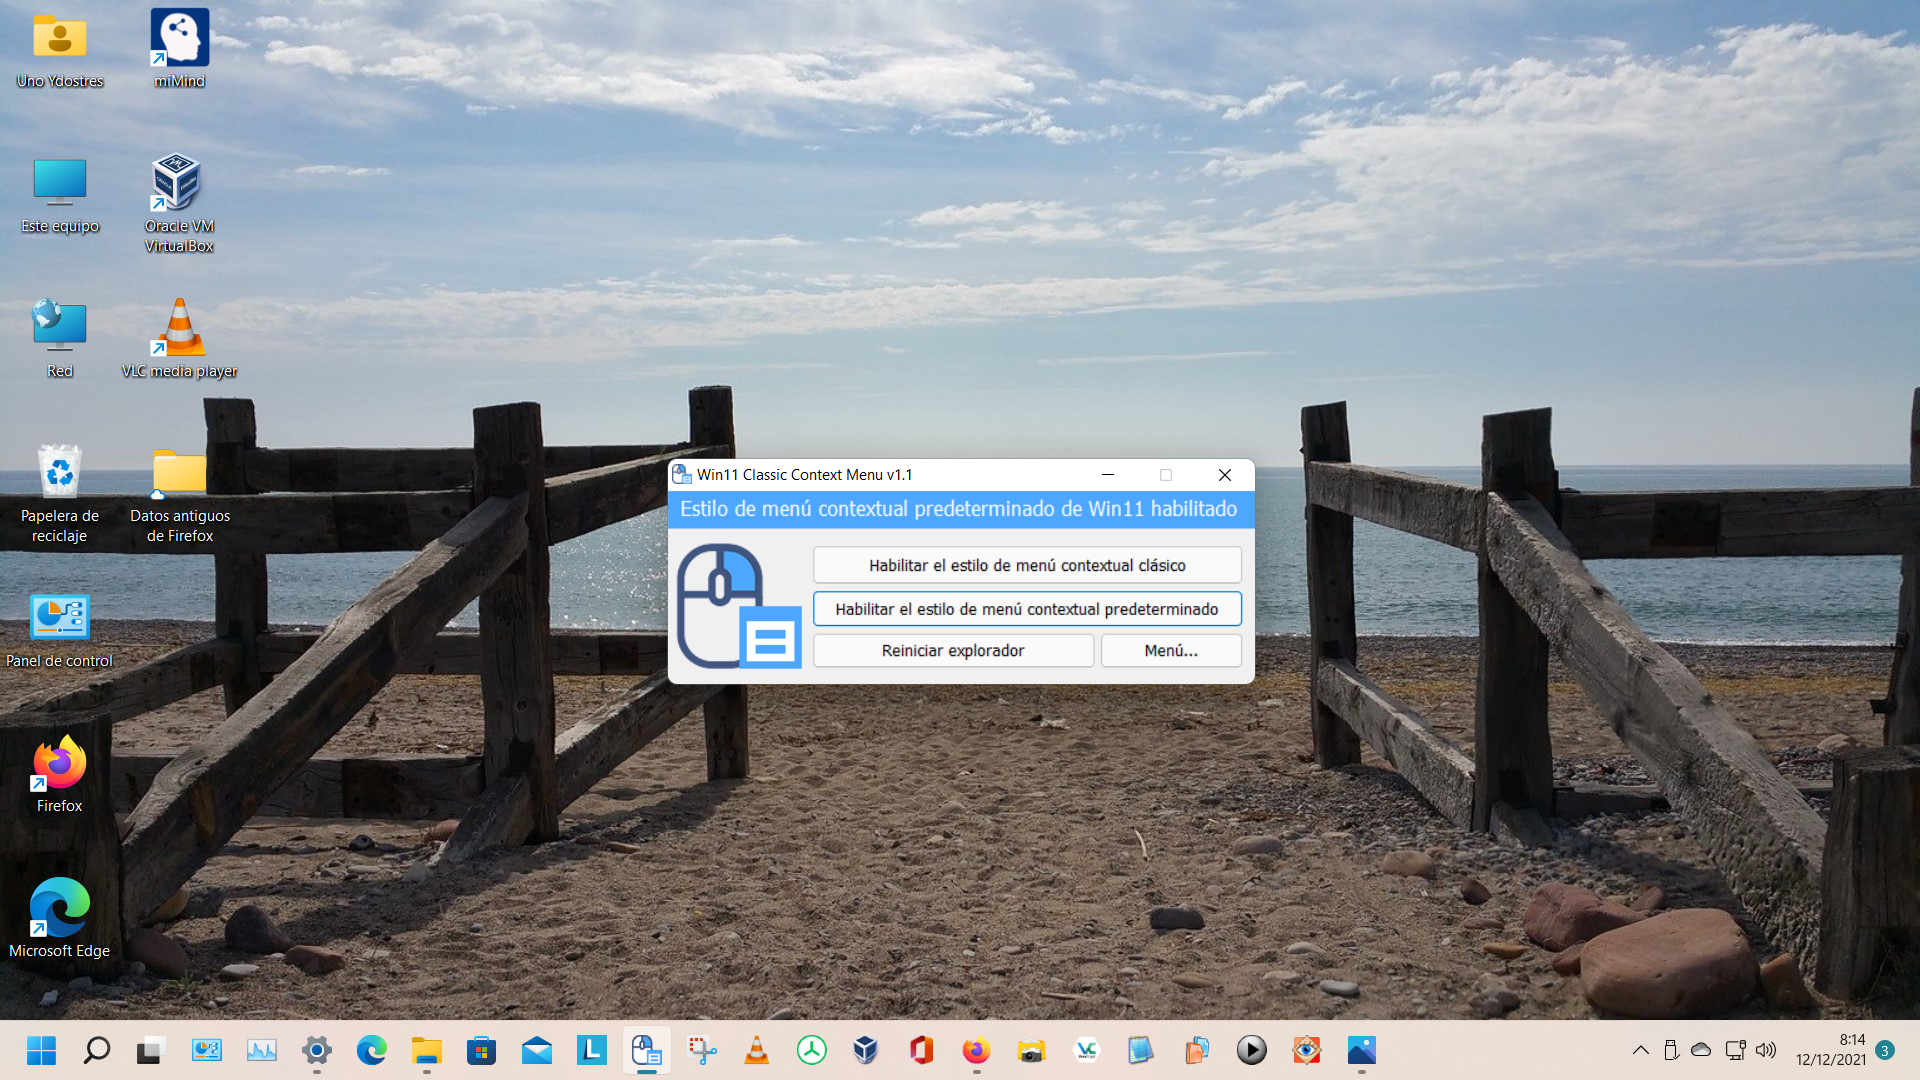Open the clock and date flyout
This screenshot has width=1920, height=1080.
tap(1830, 1050)
